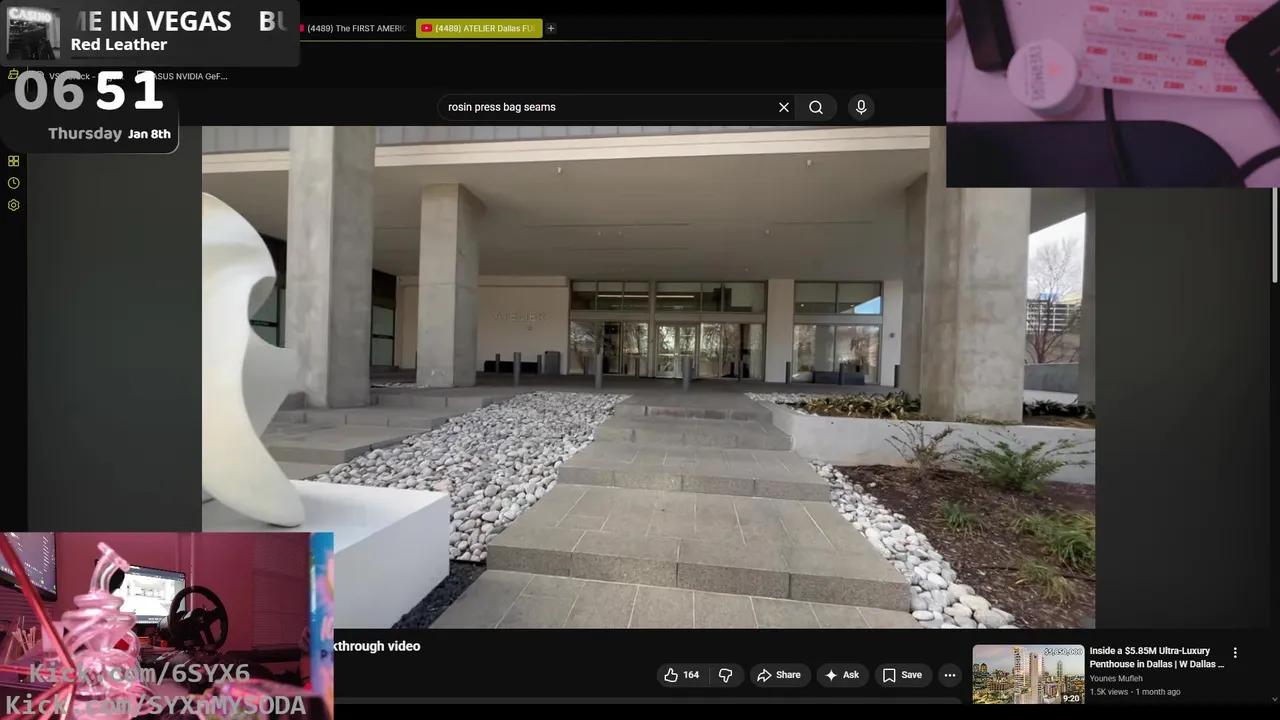1280x720 pixels.
Task: Open more actions ellipsis menu
Action: point(950,675)
